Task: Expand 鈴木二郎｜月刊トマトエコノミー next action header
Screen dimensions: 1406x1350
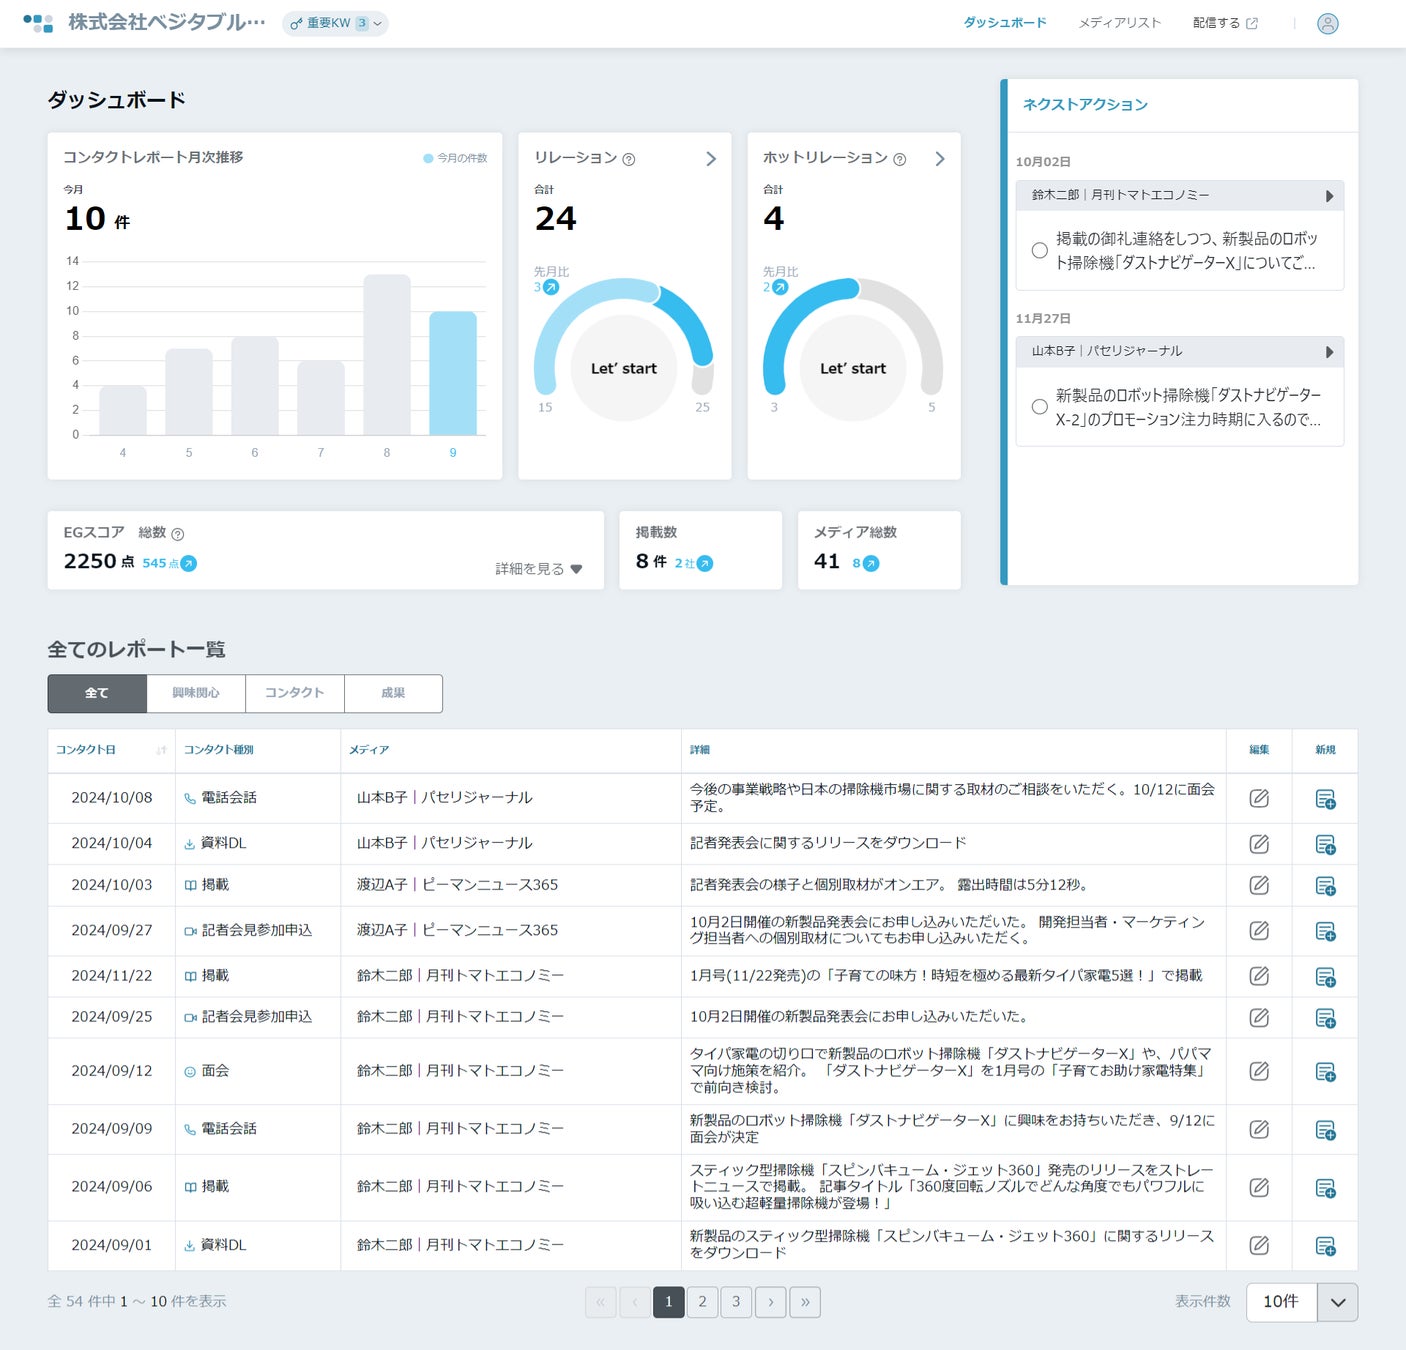Action: 1179,195
